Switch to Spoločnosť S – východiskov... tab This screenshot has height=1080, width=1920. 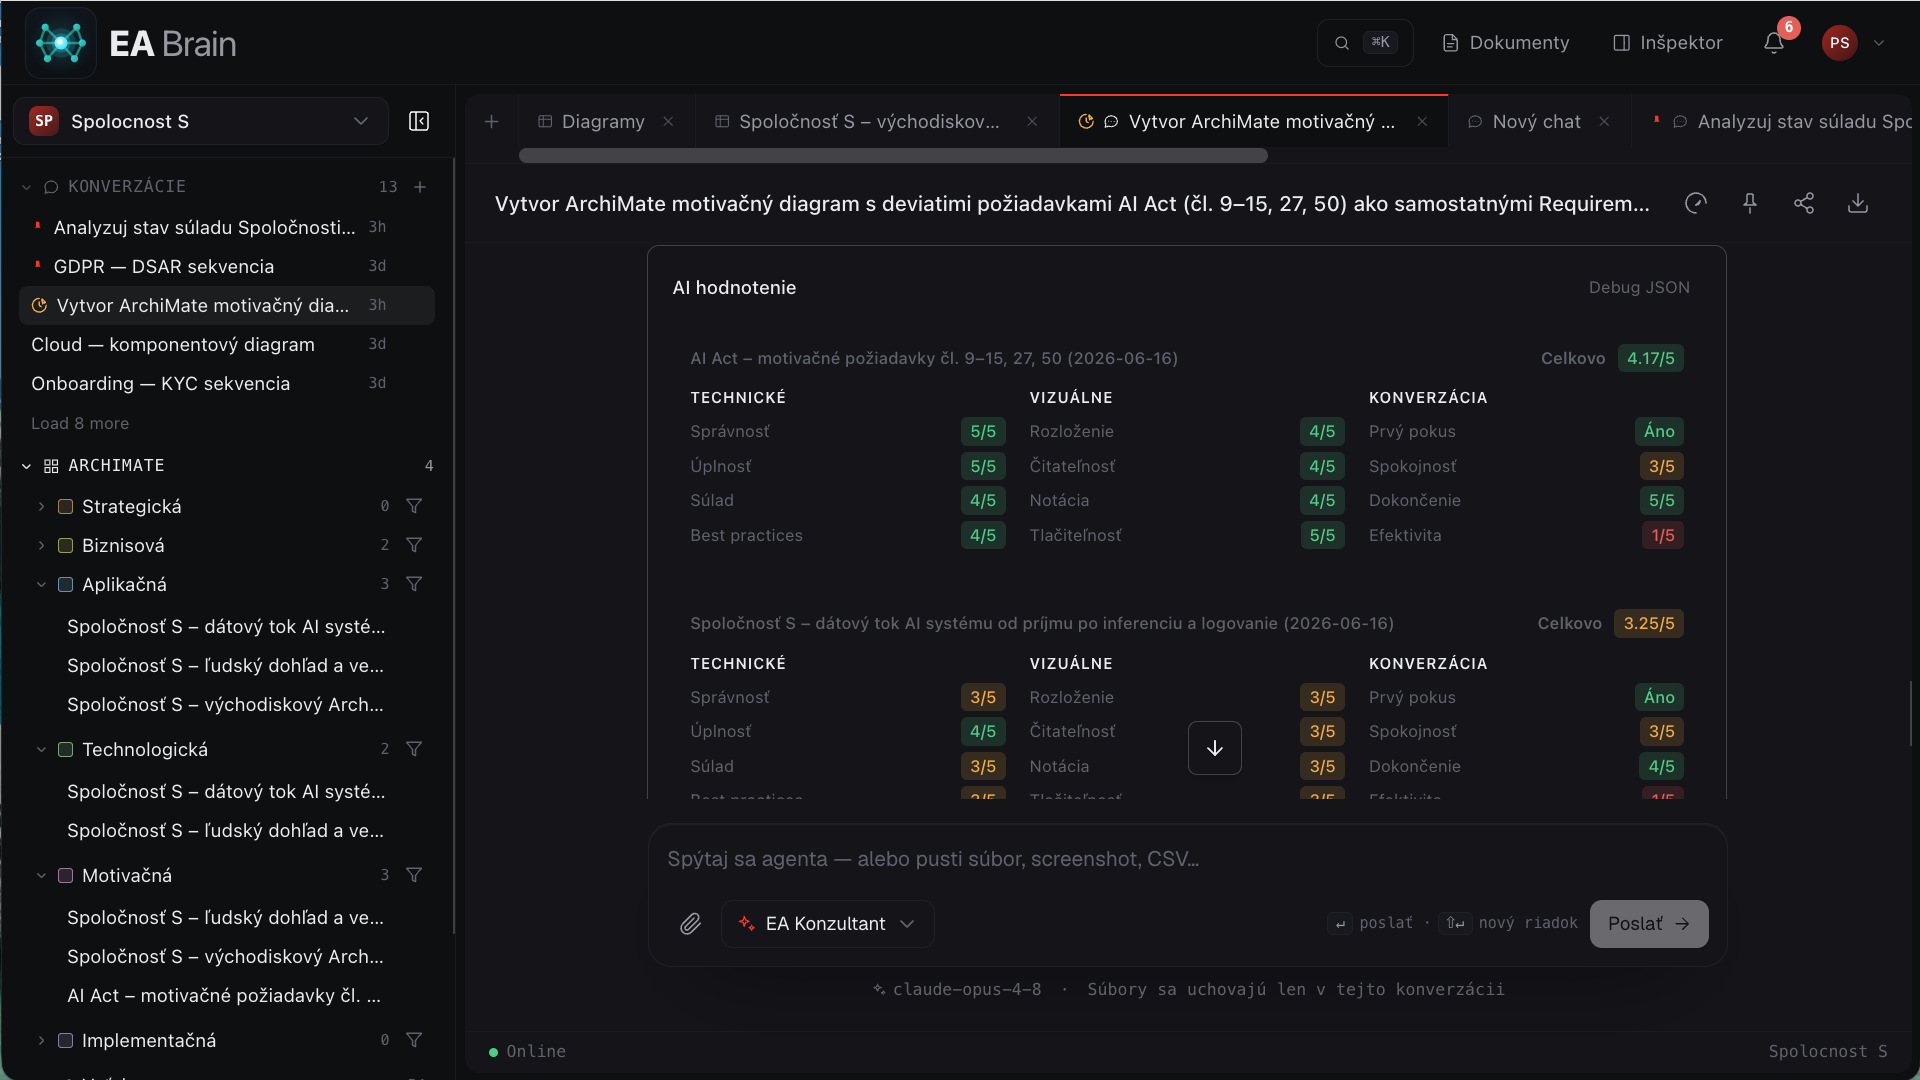(x=858, y=121)
